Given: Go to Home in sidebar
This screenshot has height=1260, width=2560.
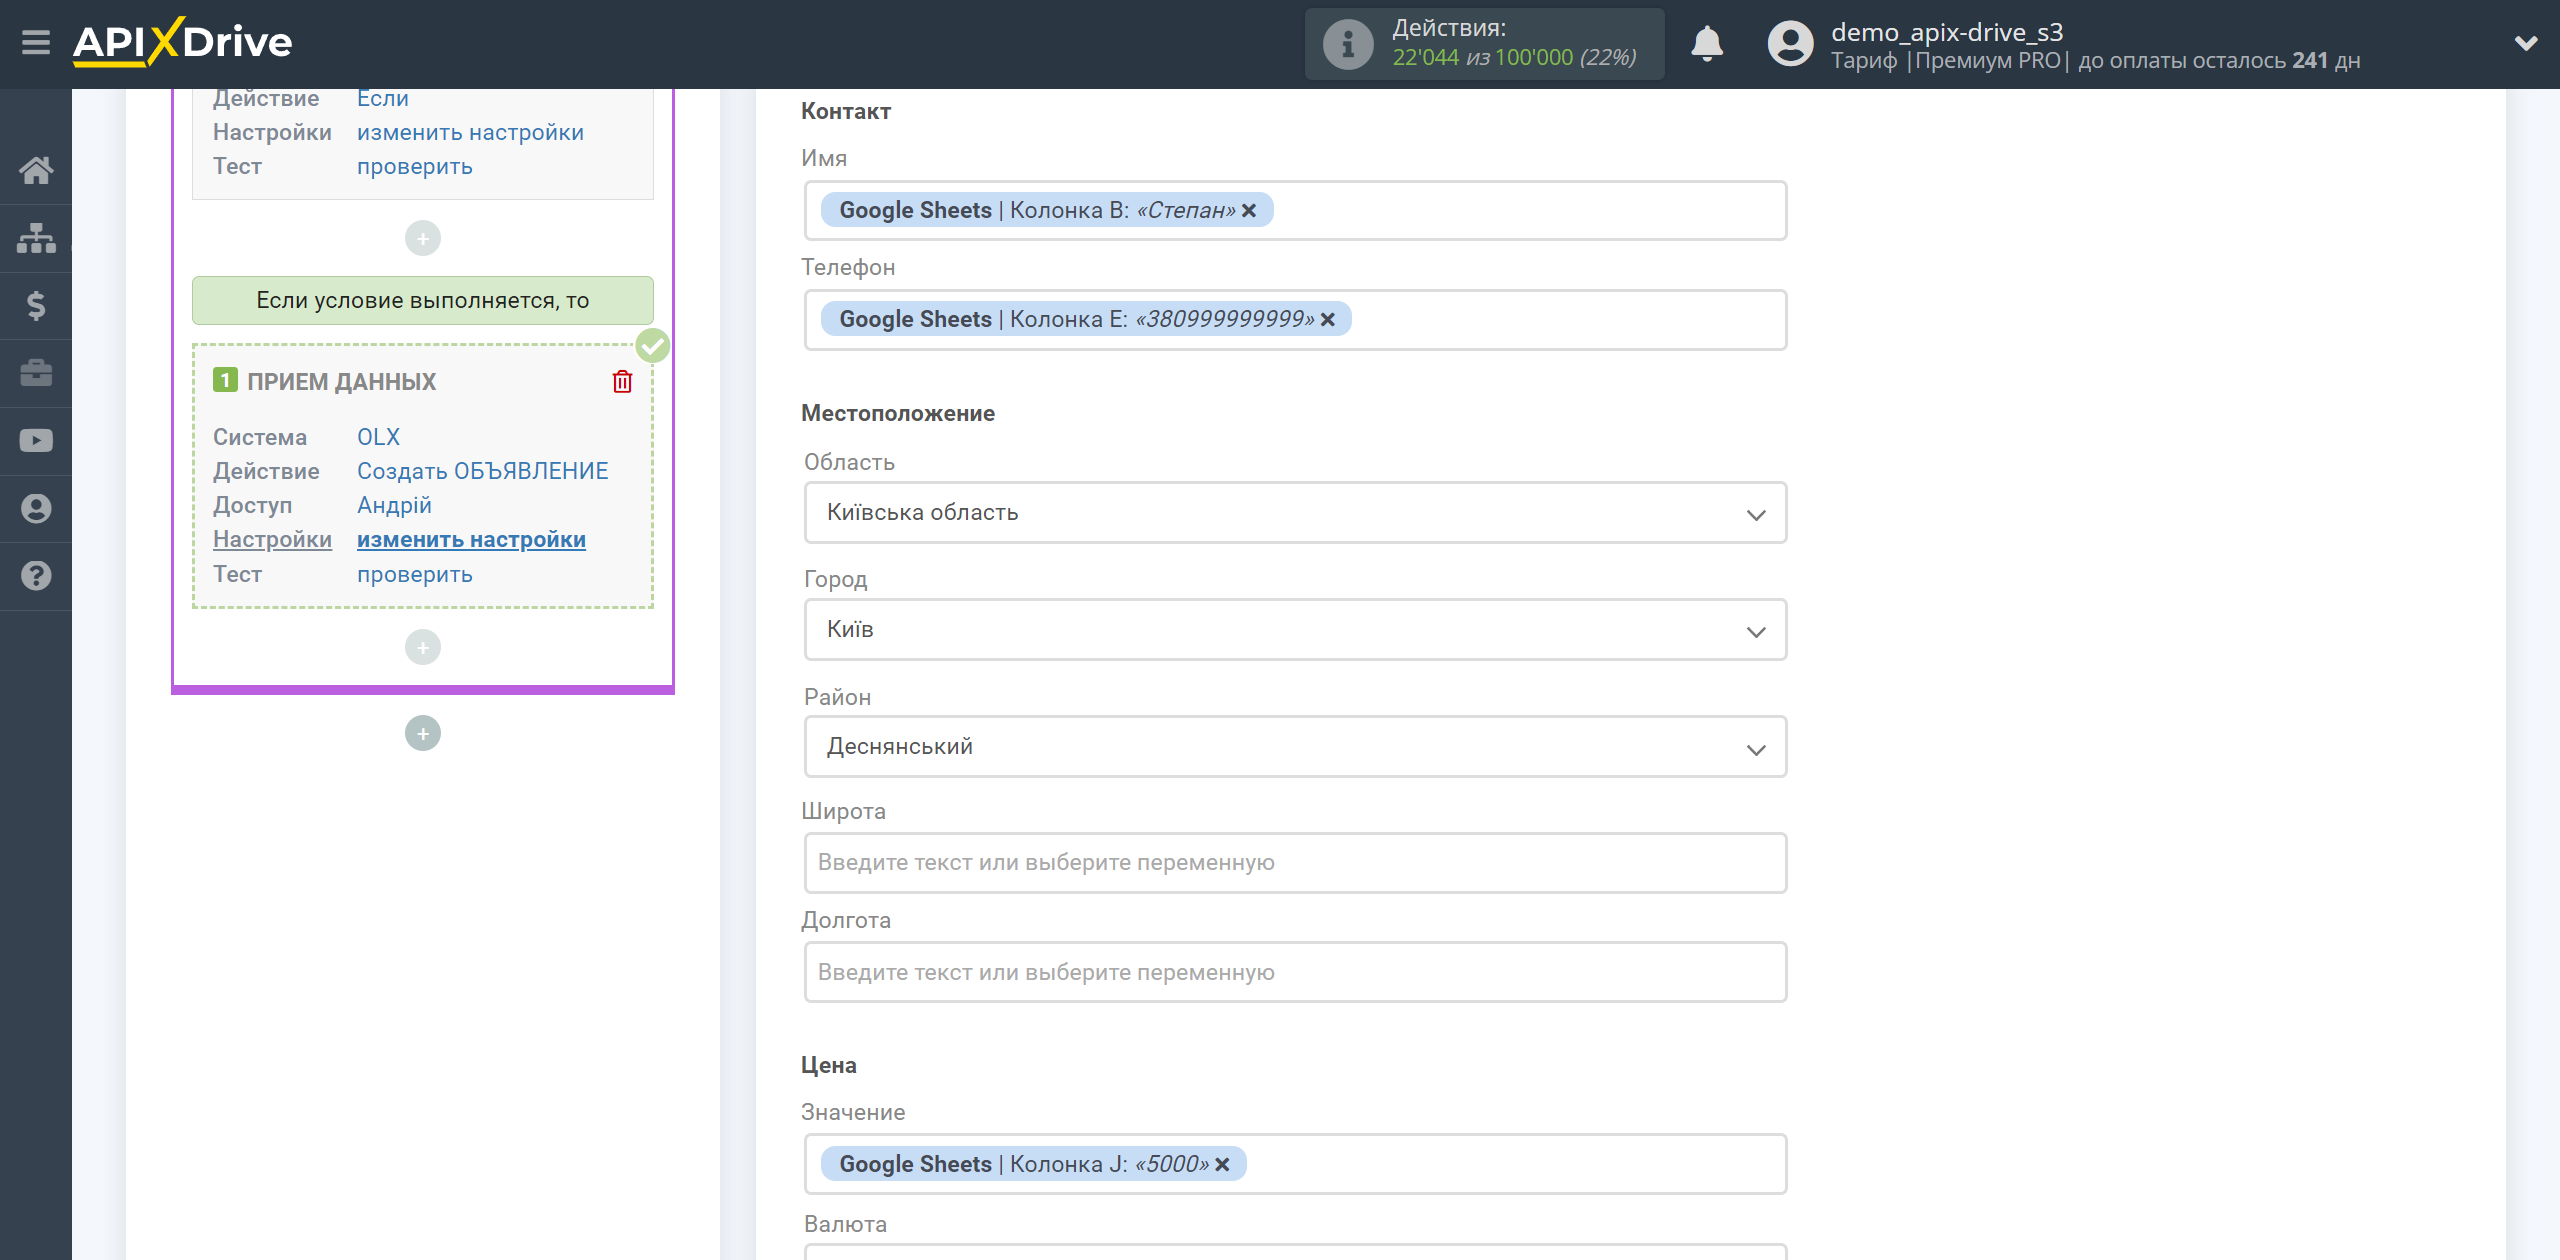Looking at the screenshot, I should (x=36, y=170).
